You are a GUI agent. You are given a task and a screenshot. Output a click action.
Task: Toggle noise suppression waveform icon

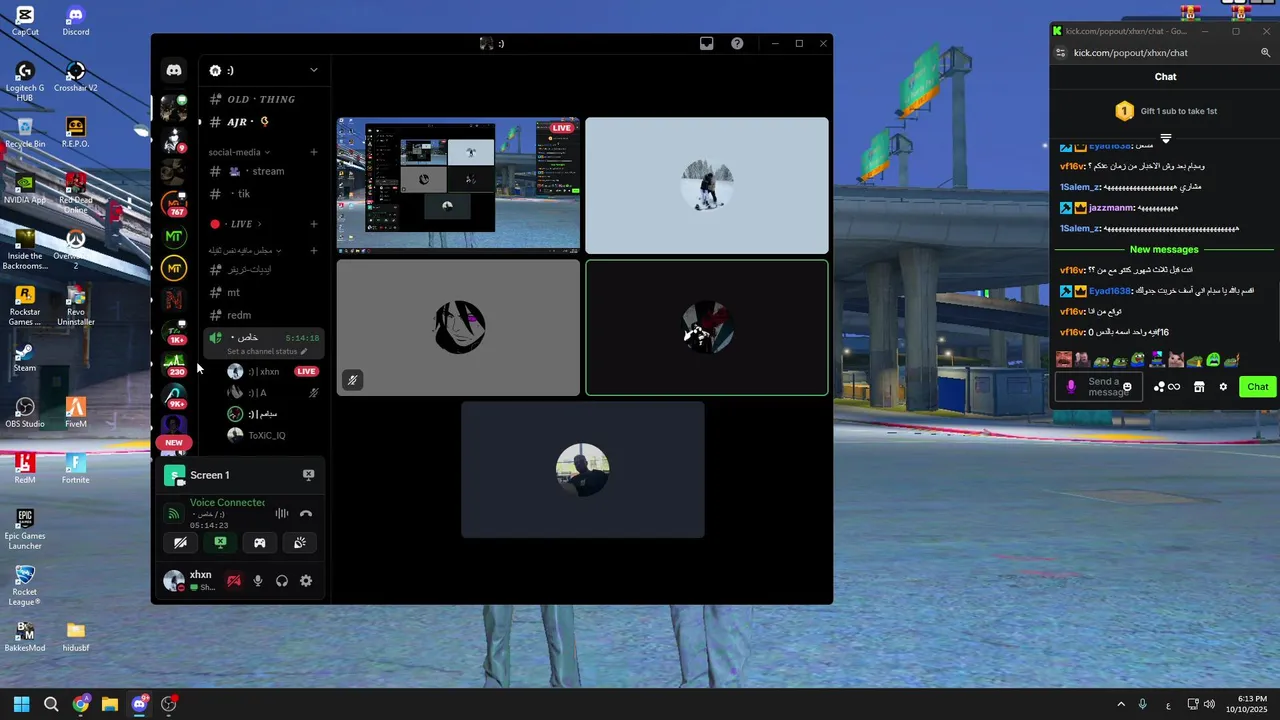(x=282, y=514)
